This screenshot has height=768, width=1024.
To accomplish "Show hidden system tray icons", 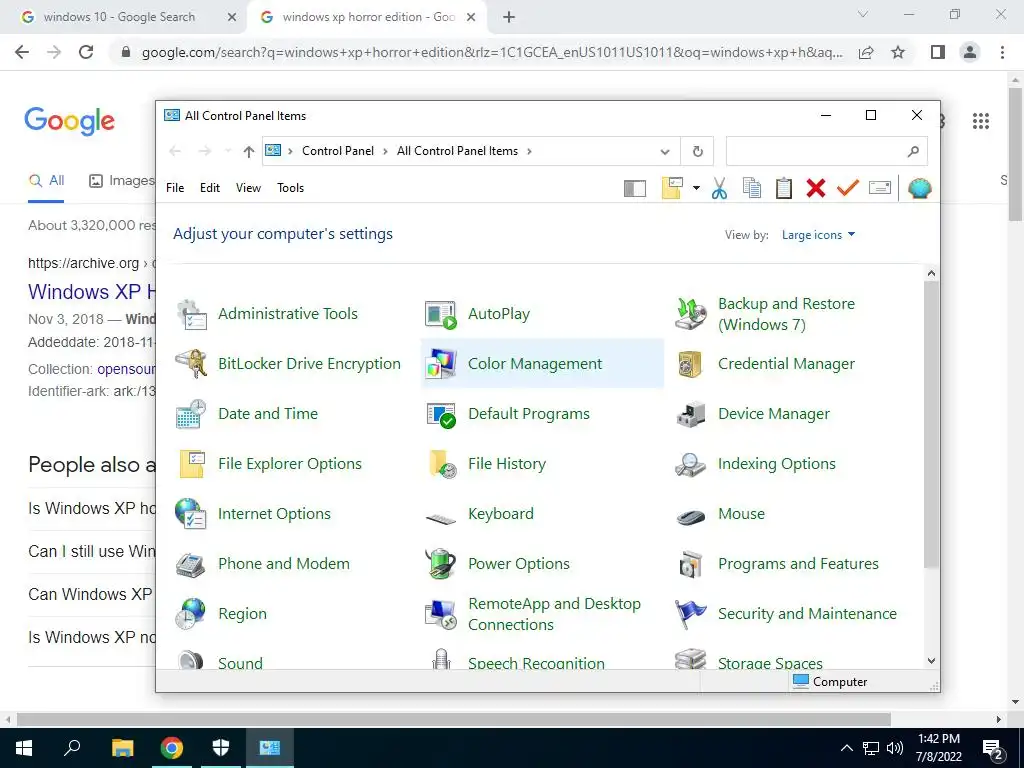I will [846, 748].
